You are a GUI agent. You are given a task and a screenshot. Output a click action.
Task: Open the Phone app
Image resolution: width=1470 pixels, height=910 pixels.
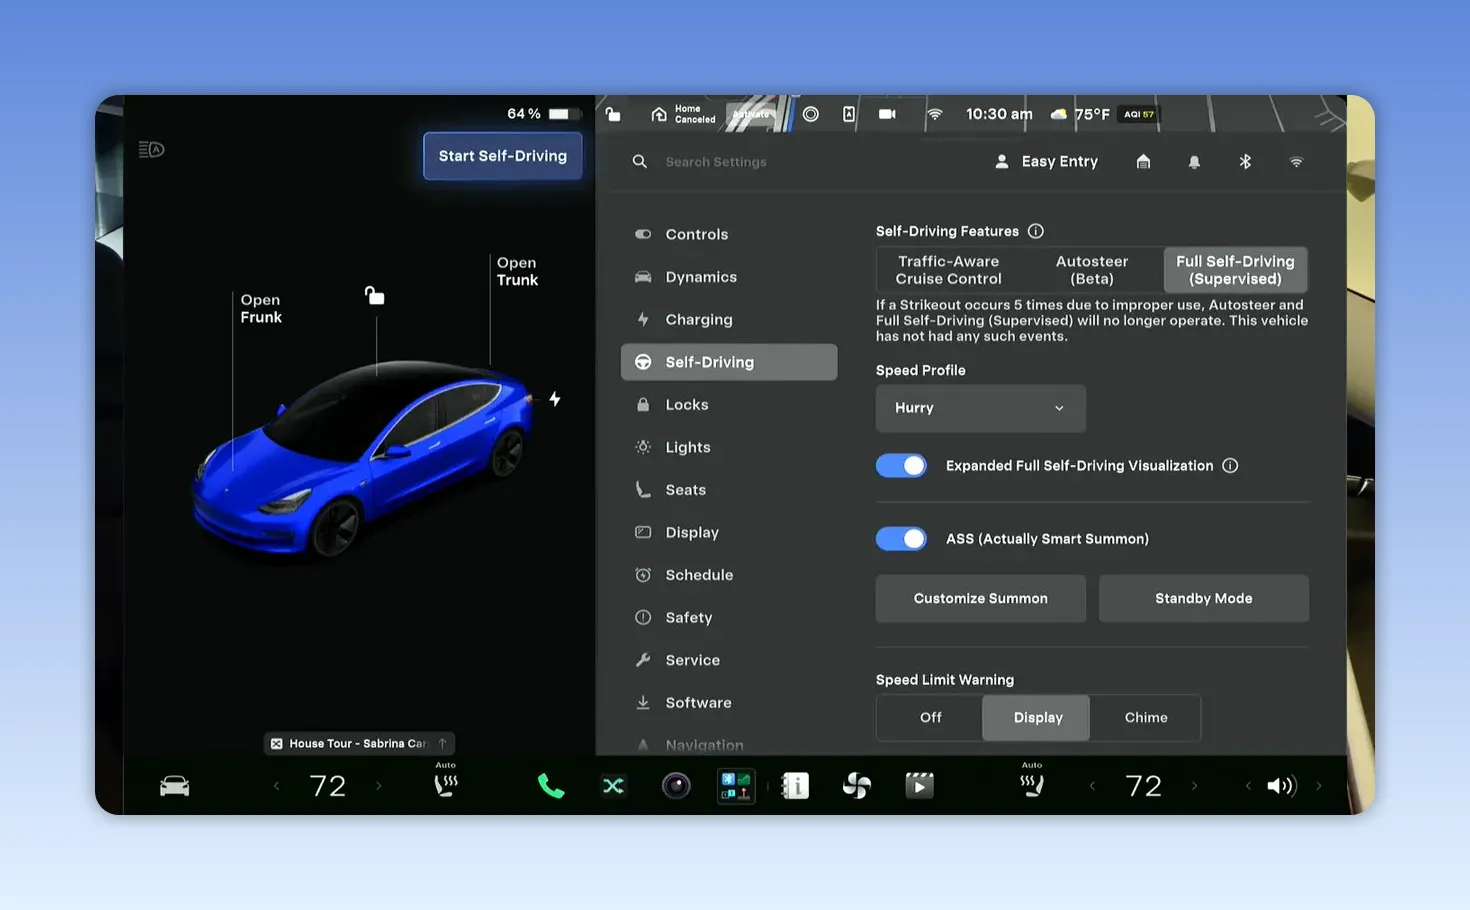(551, 786)
